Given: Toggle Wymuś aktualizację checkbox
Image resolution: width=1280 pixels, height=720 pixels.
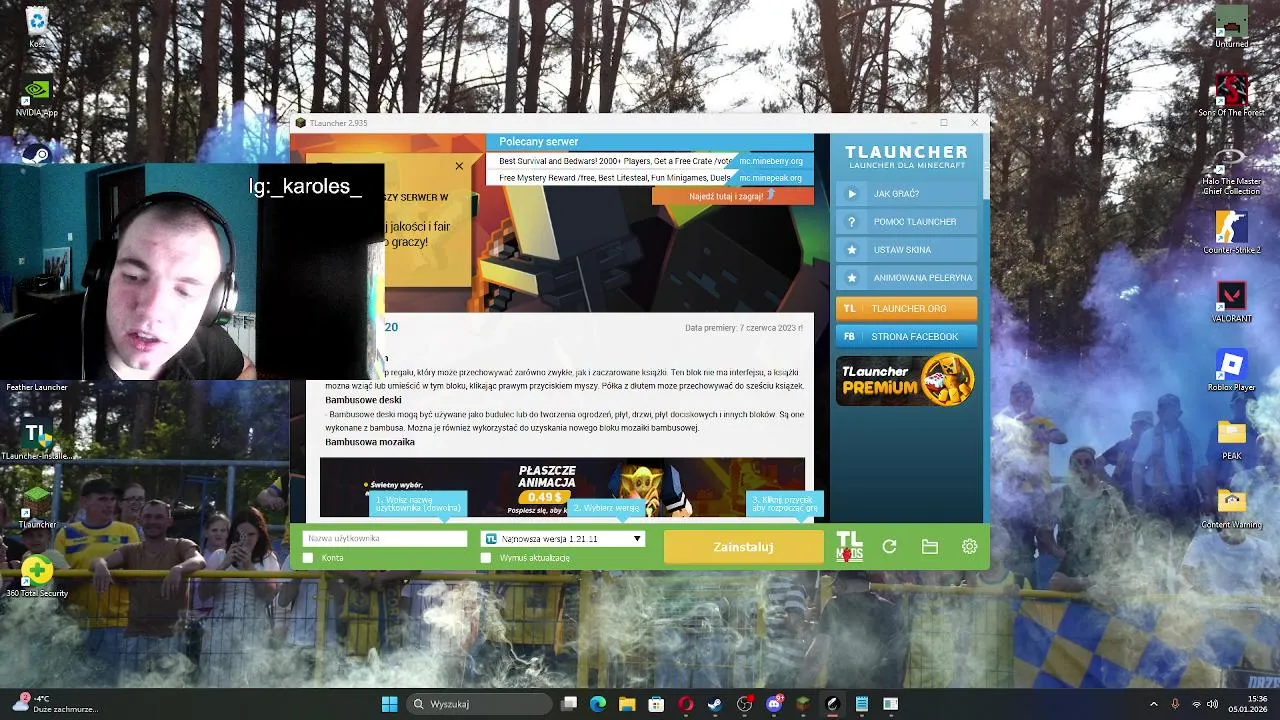Looking at the screenshot, I should click(486, 558).
